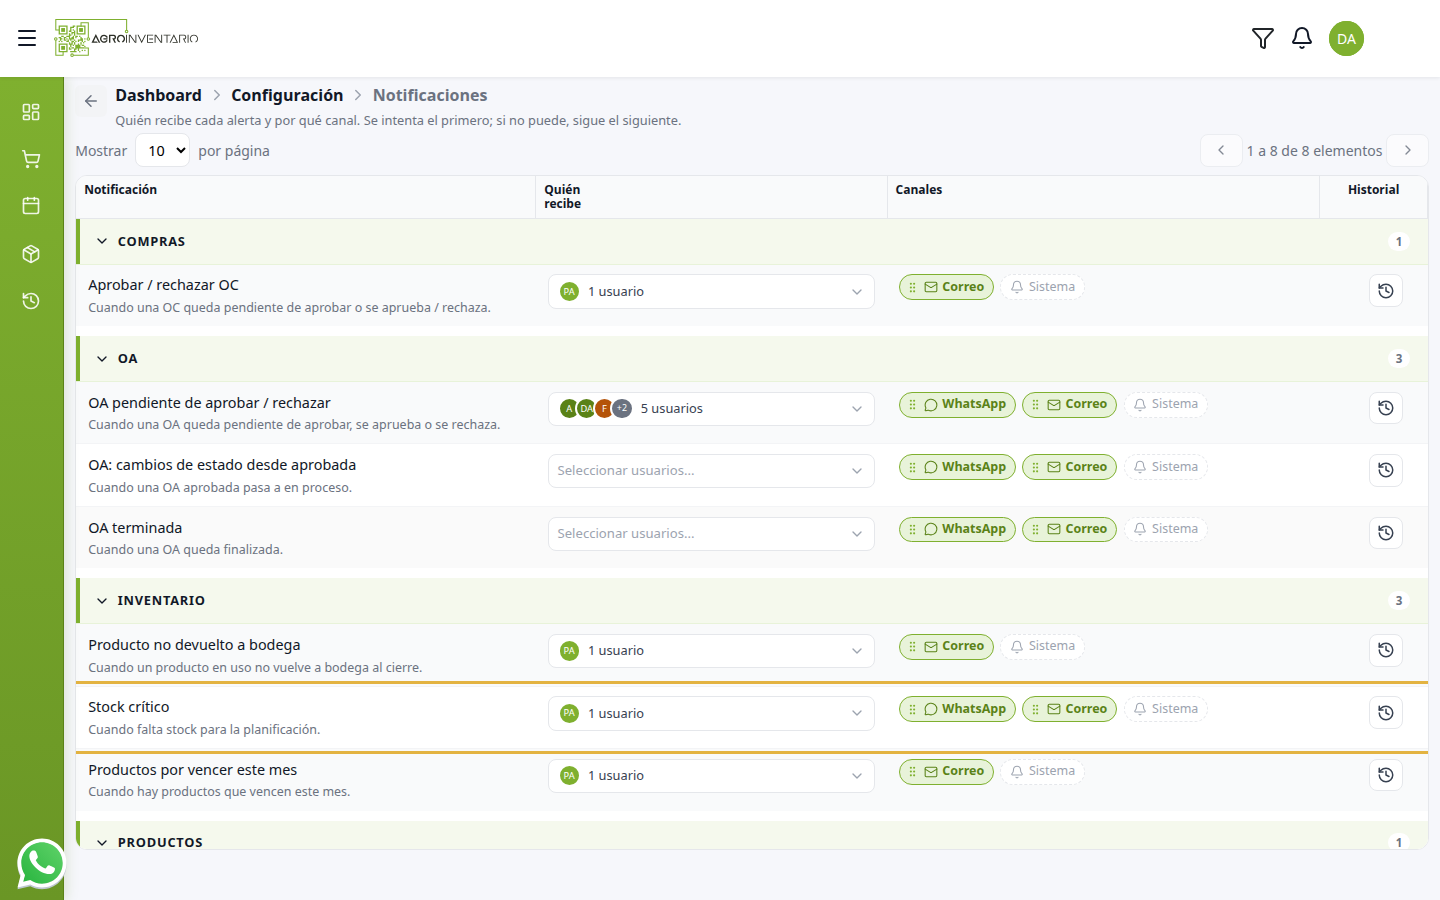Image resolution: width=1440 pixels, height=900 pixels.
Task: Collapse the COMPRAS group
Action: [x=102, y=241]
